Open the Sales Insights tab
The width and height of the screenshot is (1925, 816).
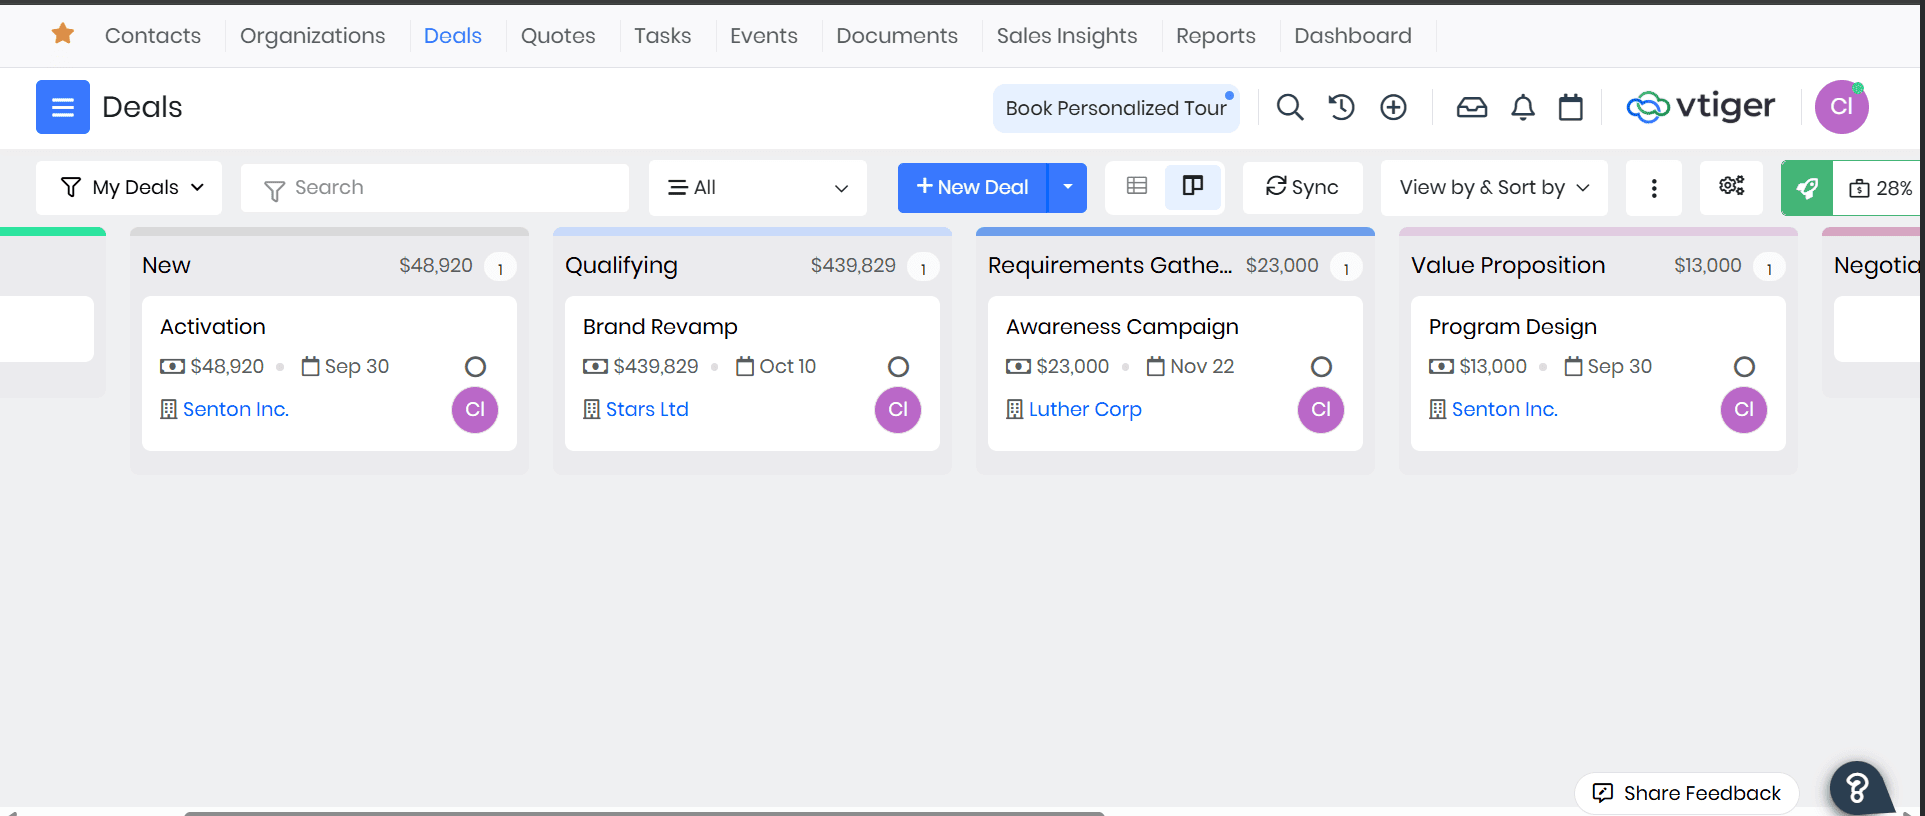[x=1066, y=36]
